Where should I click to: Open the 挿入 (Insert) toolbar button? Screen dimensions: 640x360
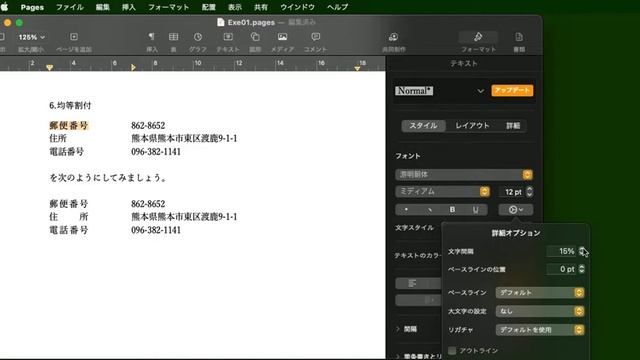(x=151, y=37)
